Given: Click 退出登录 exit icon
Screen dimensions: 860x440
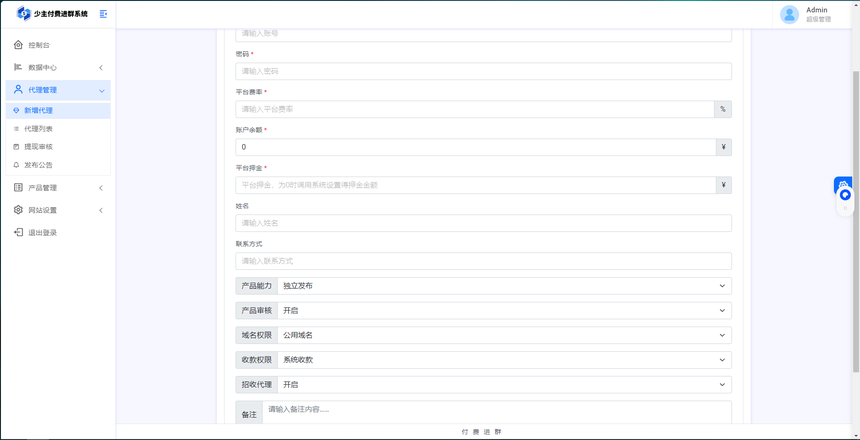Looking at the screenshot, I should tap(18, 233).
